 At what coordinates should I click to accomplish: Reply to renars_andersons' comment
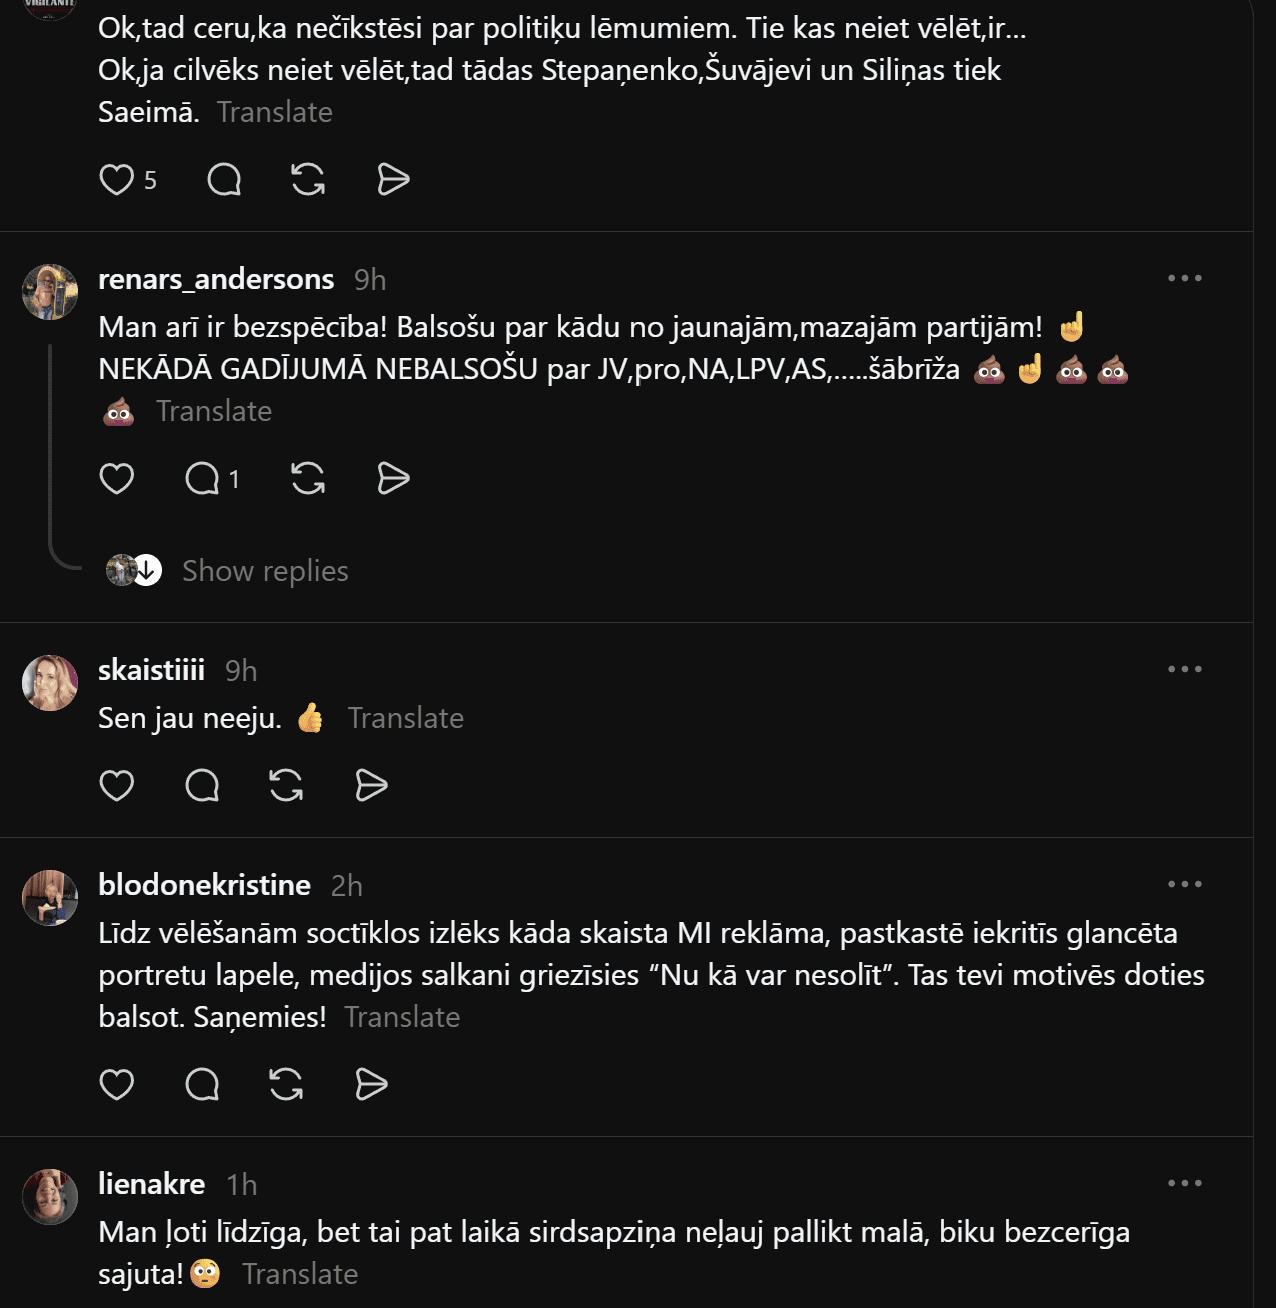202,479
